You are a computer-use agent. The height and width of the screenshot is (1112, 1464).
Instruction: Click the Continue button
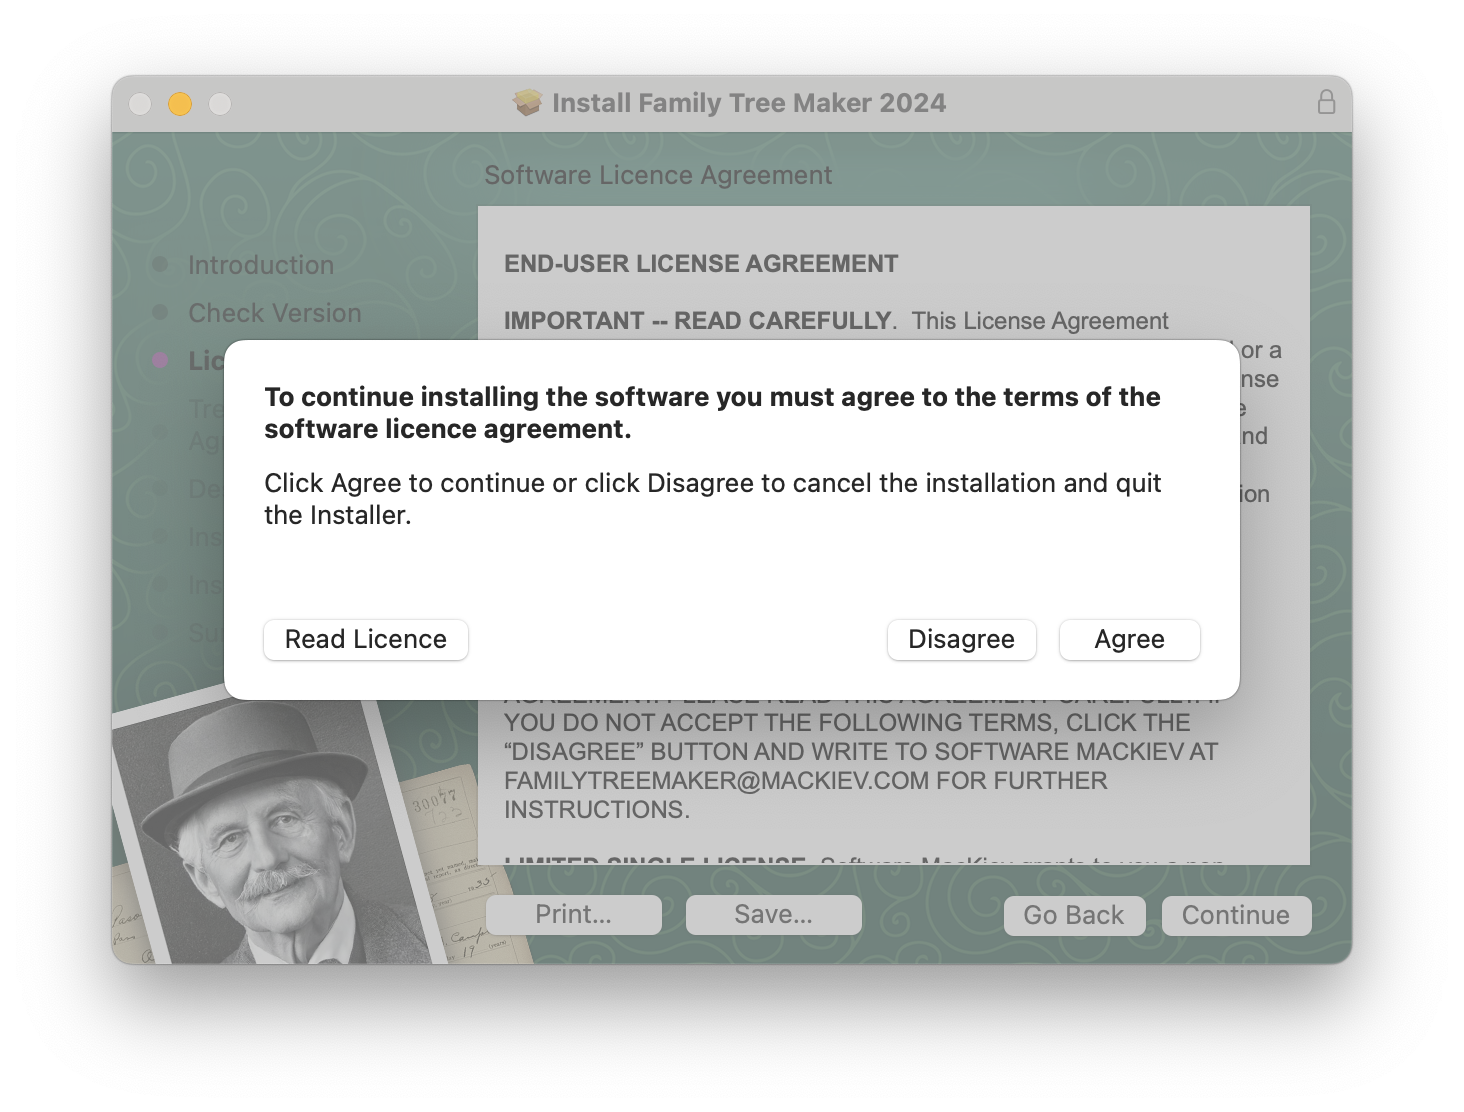click(1235, 915)
